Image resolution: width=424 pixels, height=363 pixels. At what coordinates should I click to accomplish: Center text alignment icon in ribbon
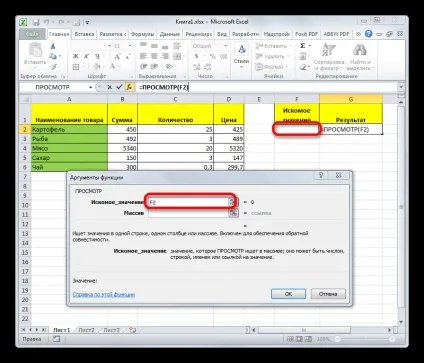coord(154,56)
